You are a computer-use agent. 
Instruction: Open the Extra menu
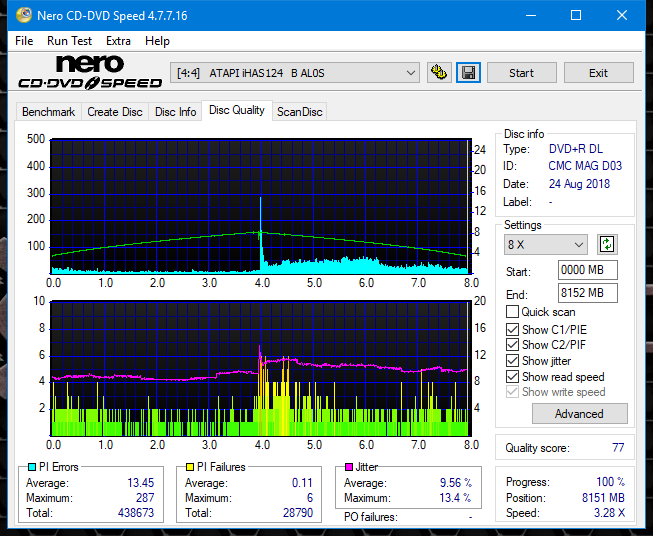coord(118,41)
